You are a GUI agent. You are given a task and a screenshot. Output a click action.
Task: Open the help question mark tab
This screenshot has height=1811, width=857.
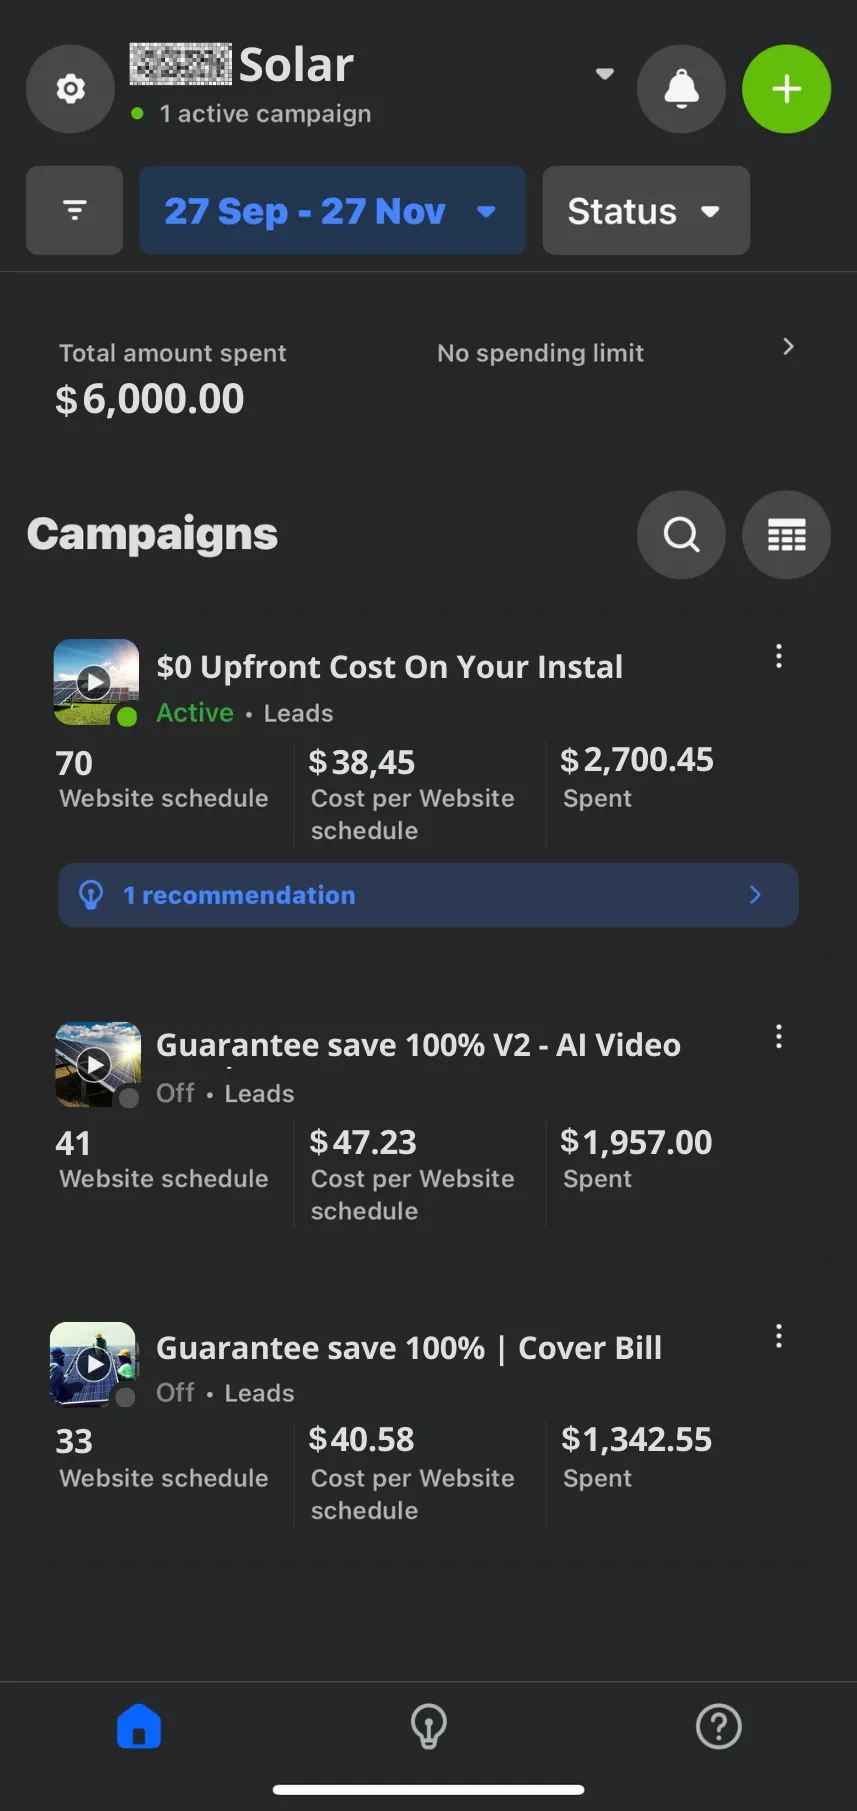(718, 1726)
